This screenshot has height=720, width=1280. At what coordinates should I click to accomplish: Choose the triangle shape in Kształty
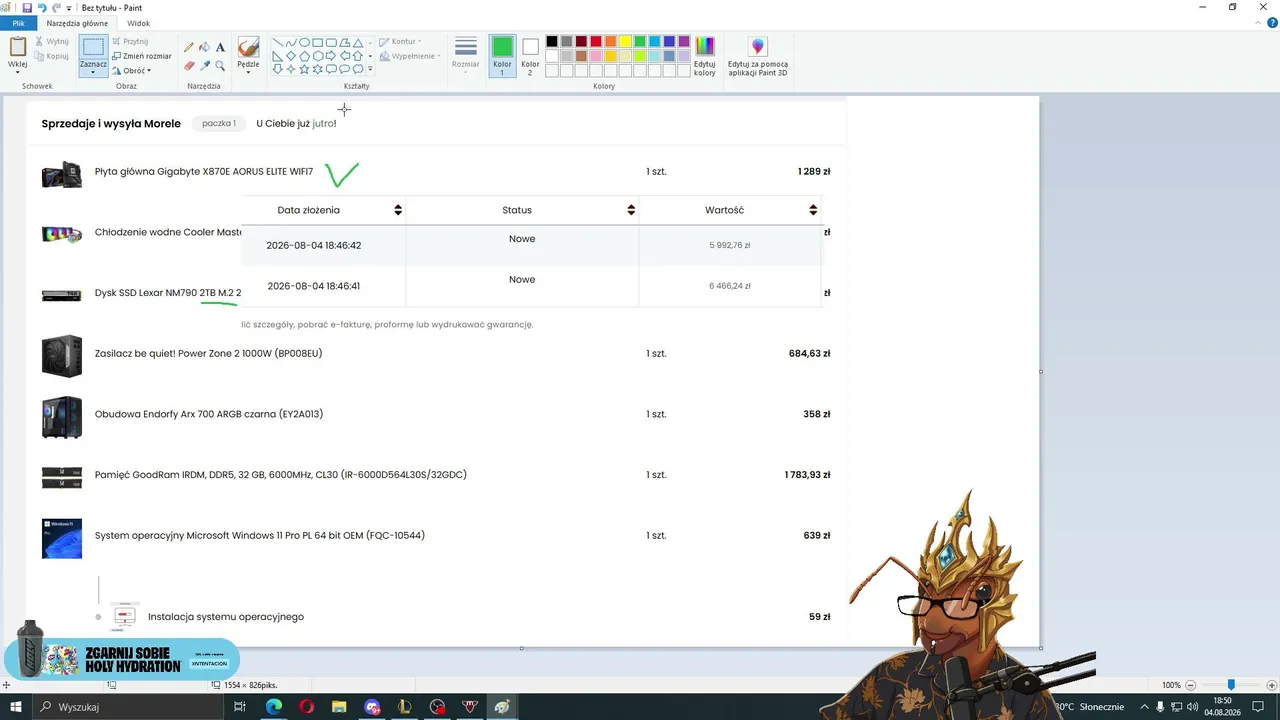pyautogui.click(x=358, y=43)
